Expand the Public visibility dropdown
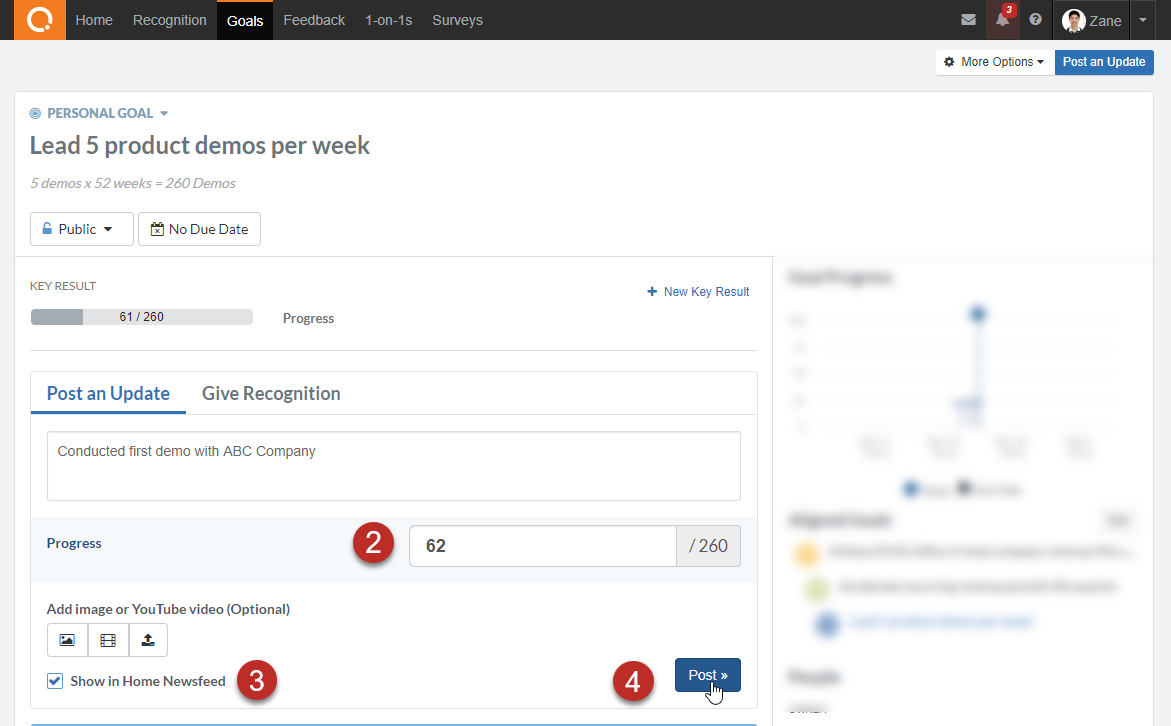The height and width of the screenshot is (726, 1171). tap(81, 229)
